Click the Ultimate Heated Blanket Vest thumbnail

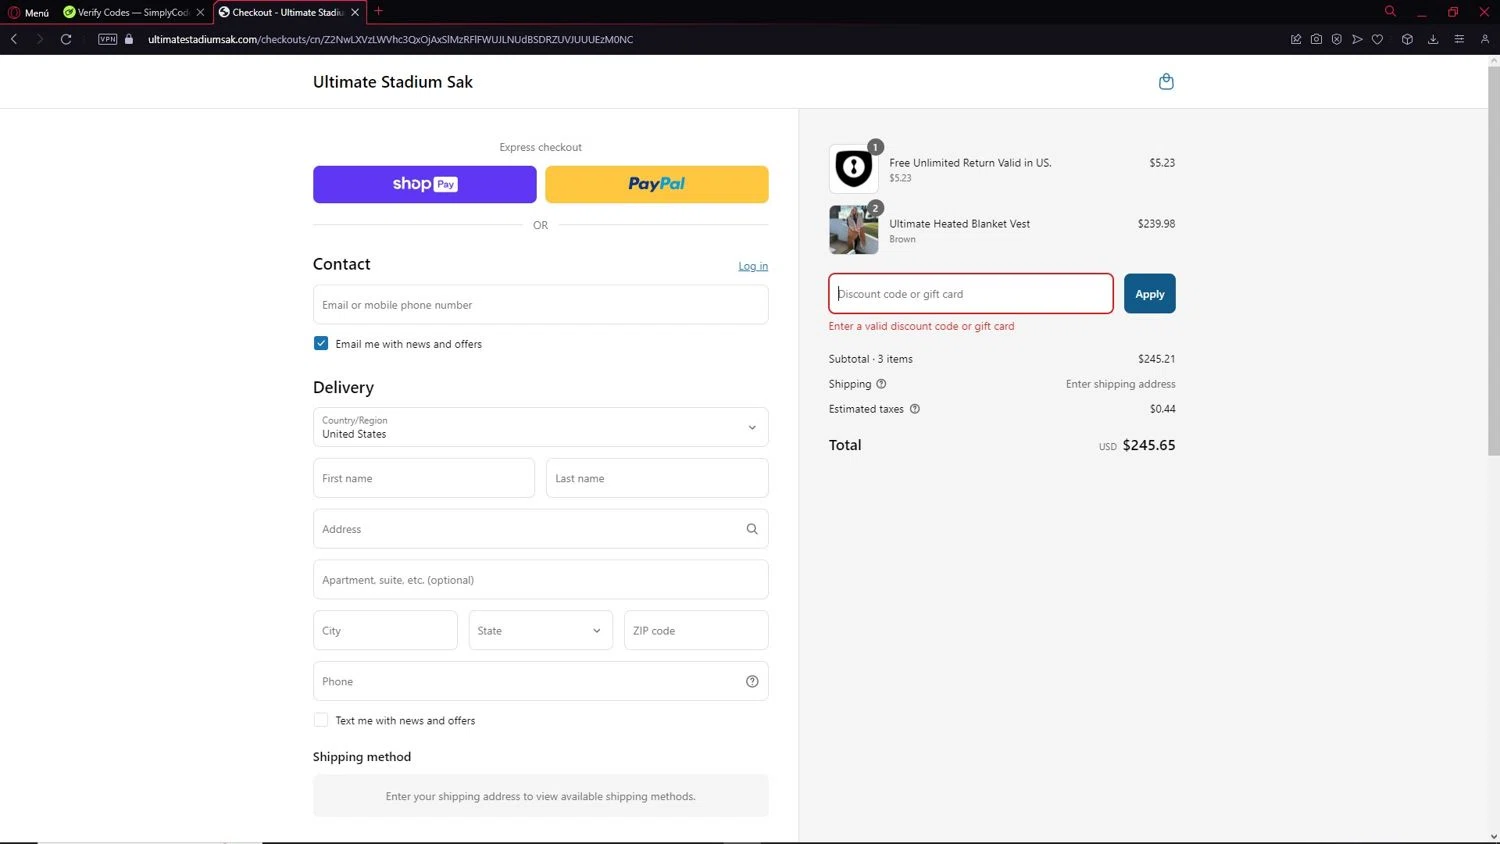[x=854, y=229]
